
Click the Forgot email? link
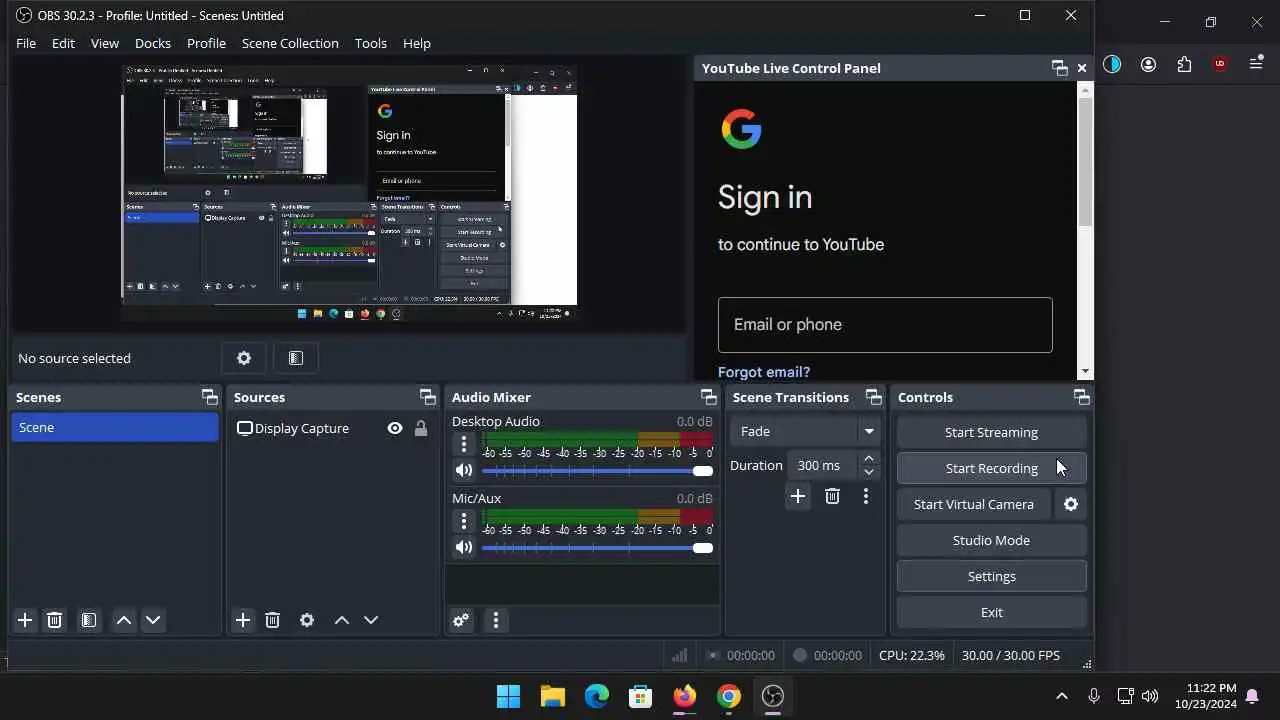[764, 372]
